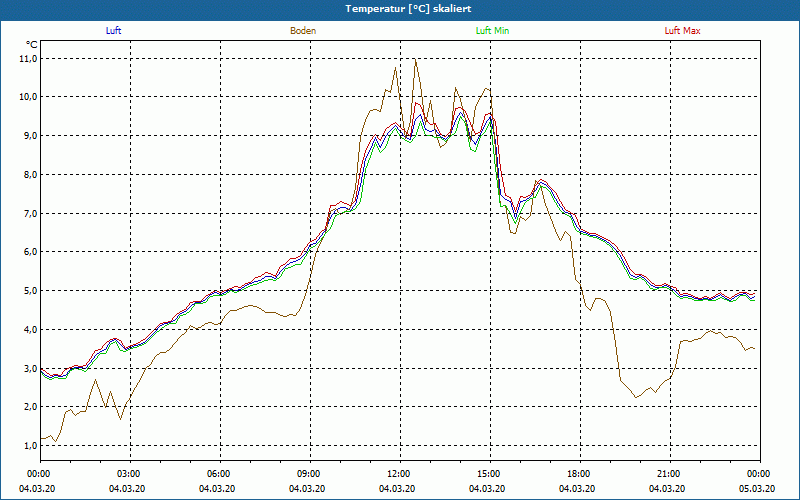Click the 18:00 time label
The image size is (800, 500).
[580, 474]
